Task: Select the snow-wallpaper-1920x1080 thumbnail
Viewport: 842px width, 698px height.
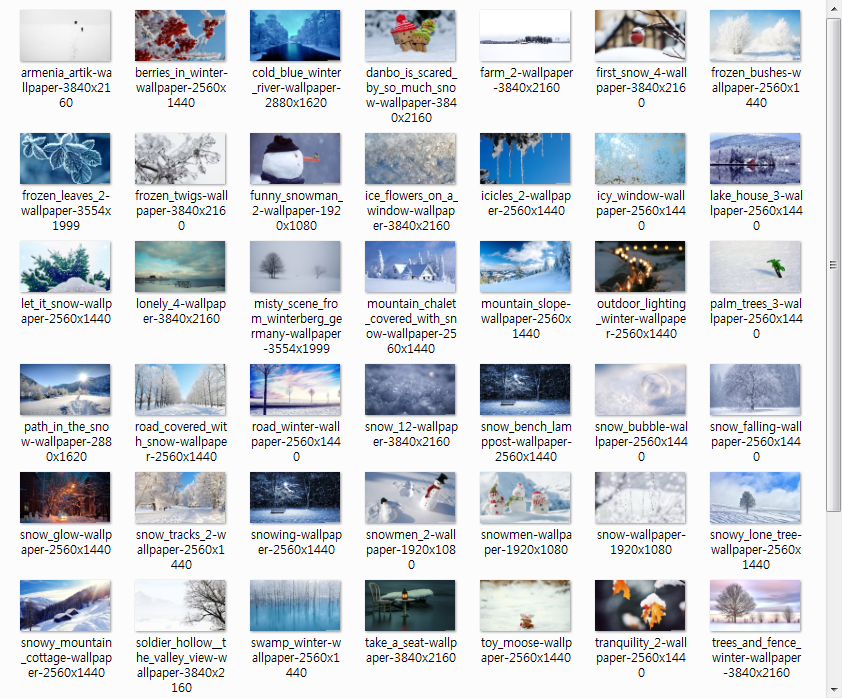Action: point(640,498)
